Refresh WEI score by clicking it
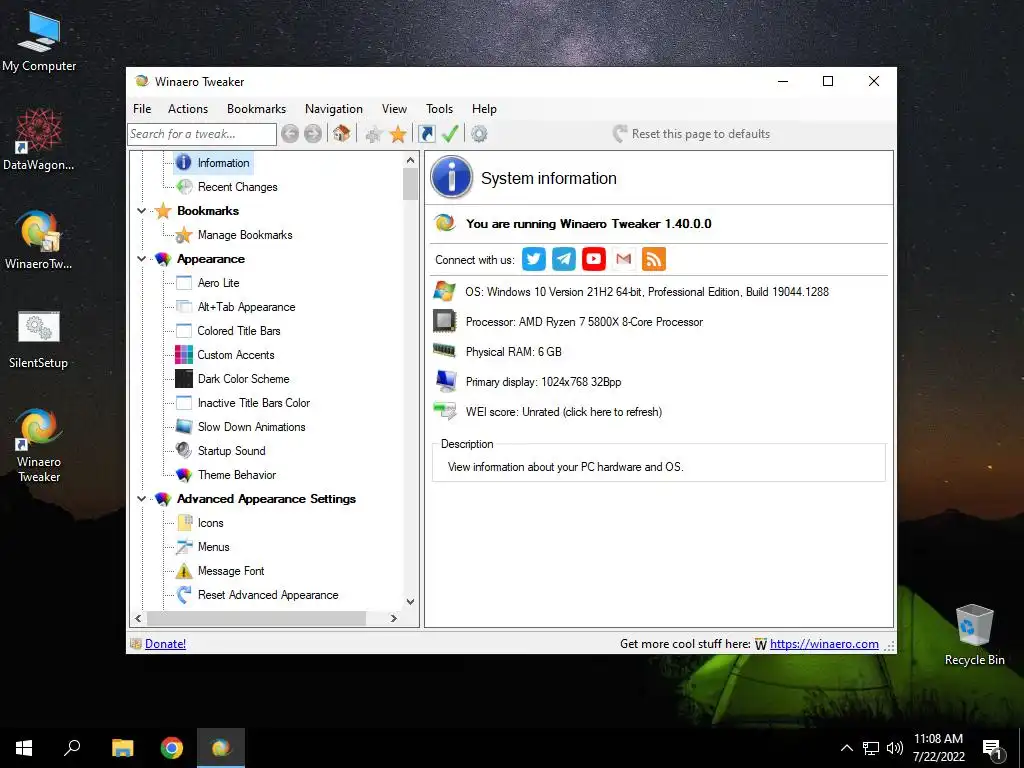The height and width of the screenshot is (768, 1024). click(x=564, y=412)
